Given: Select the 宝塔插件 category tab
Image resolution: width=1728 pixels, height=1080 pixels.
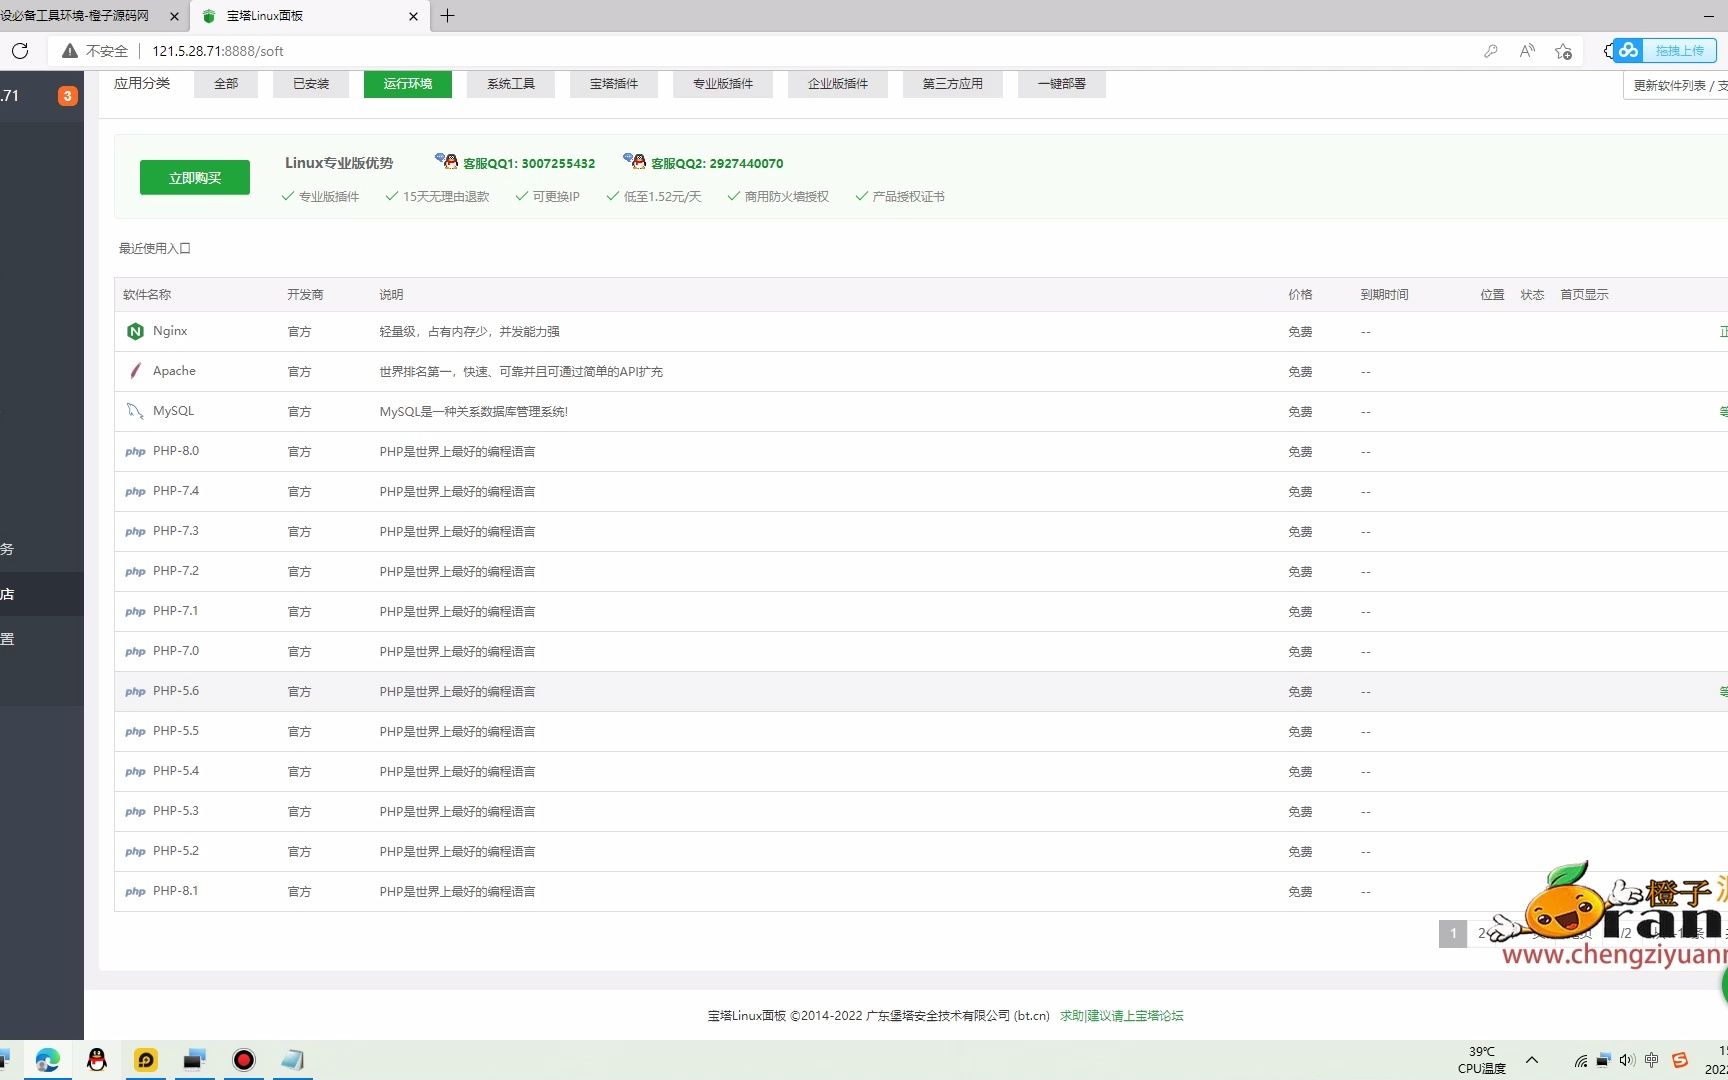Looking at the screenshot, I should coord(614,84).
